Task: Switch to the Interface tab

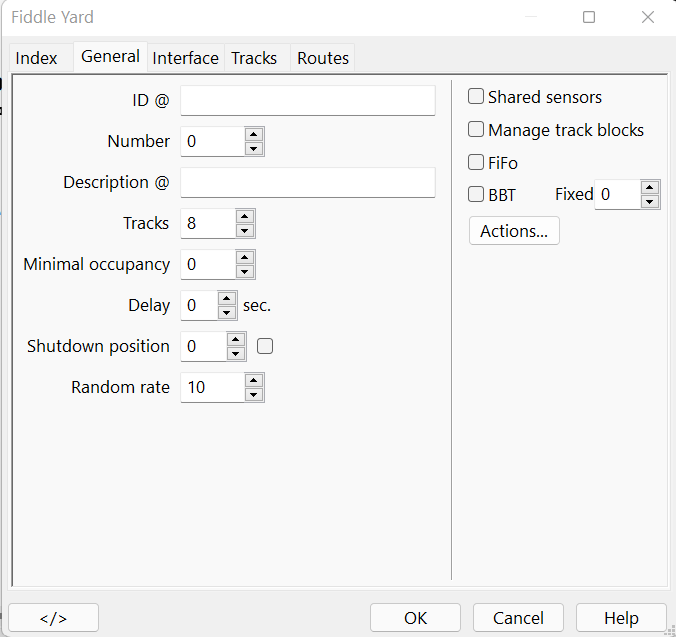Action: [185, 58]
